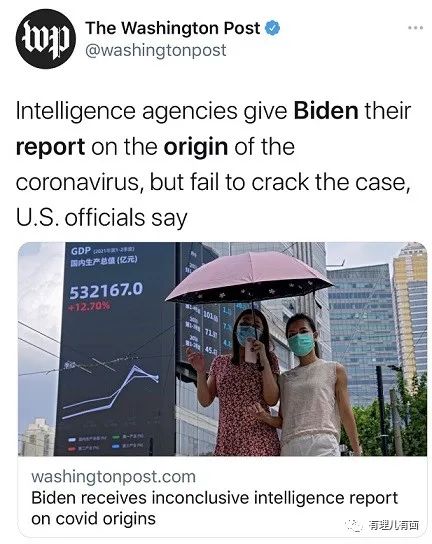Viewport: 432px width, 544px height.
Task: Open the @washingtonpost handle
Action: point(156,50)
